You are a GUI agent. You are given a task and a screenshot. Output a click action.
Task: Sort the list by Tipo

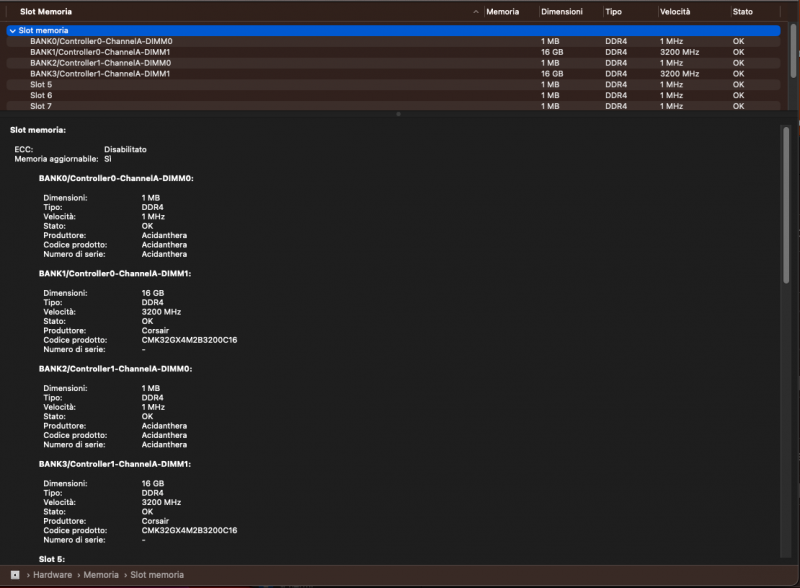pyautogui.click(x=613, y=12)
